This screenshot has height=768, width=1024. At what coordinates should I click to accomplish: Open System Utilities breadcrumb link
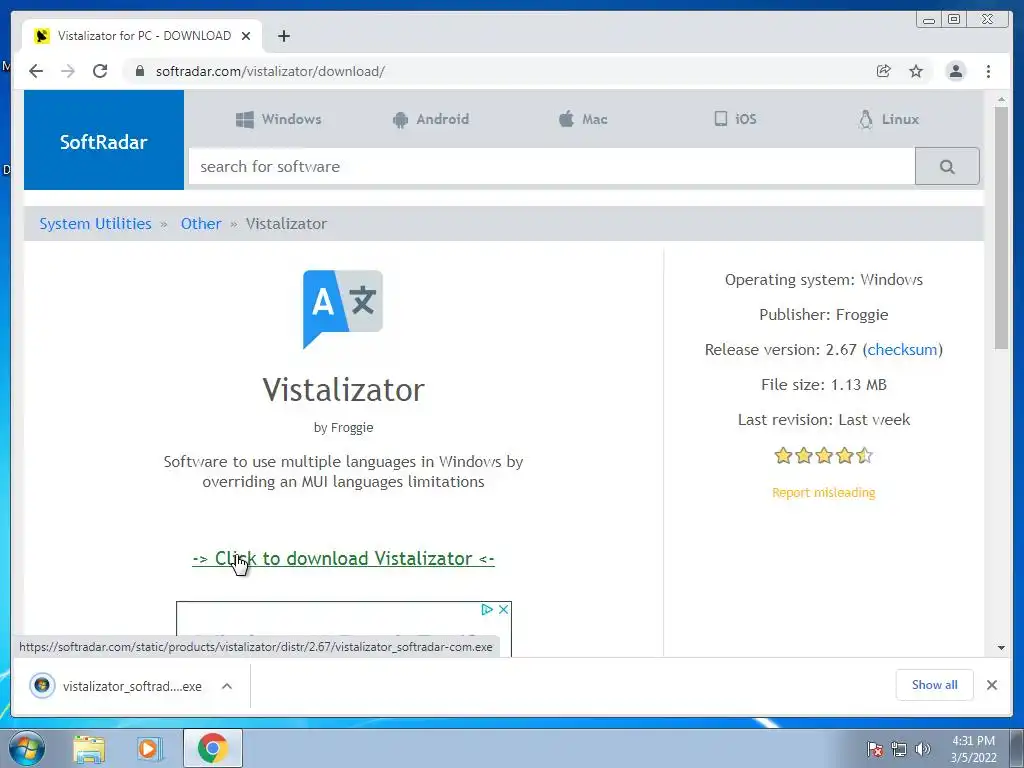95,224
